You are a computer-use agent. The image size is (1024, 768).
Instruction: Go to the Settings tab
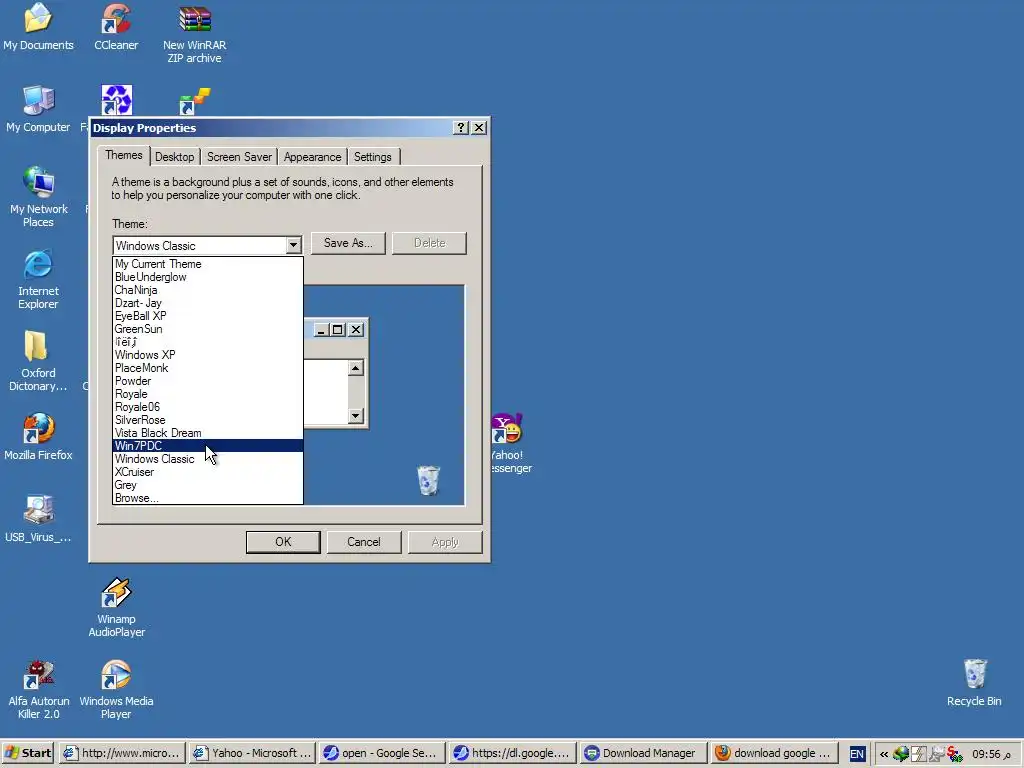click(x=372, y=157)
